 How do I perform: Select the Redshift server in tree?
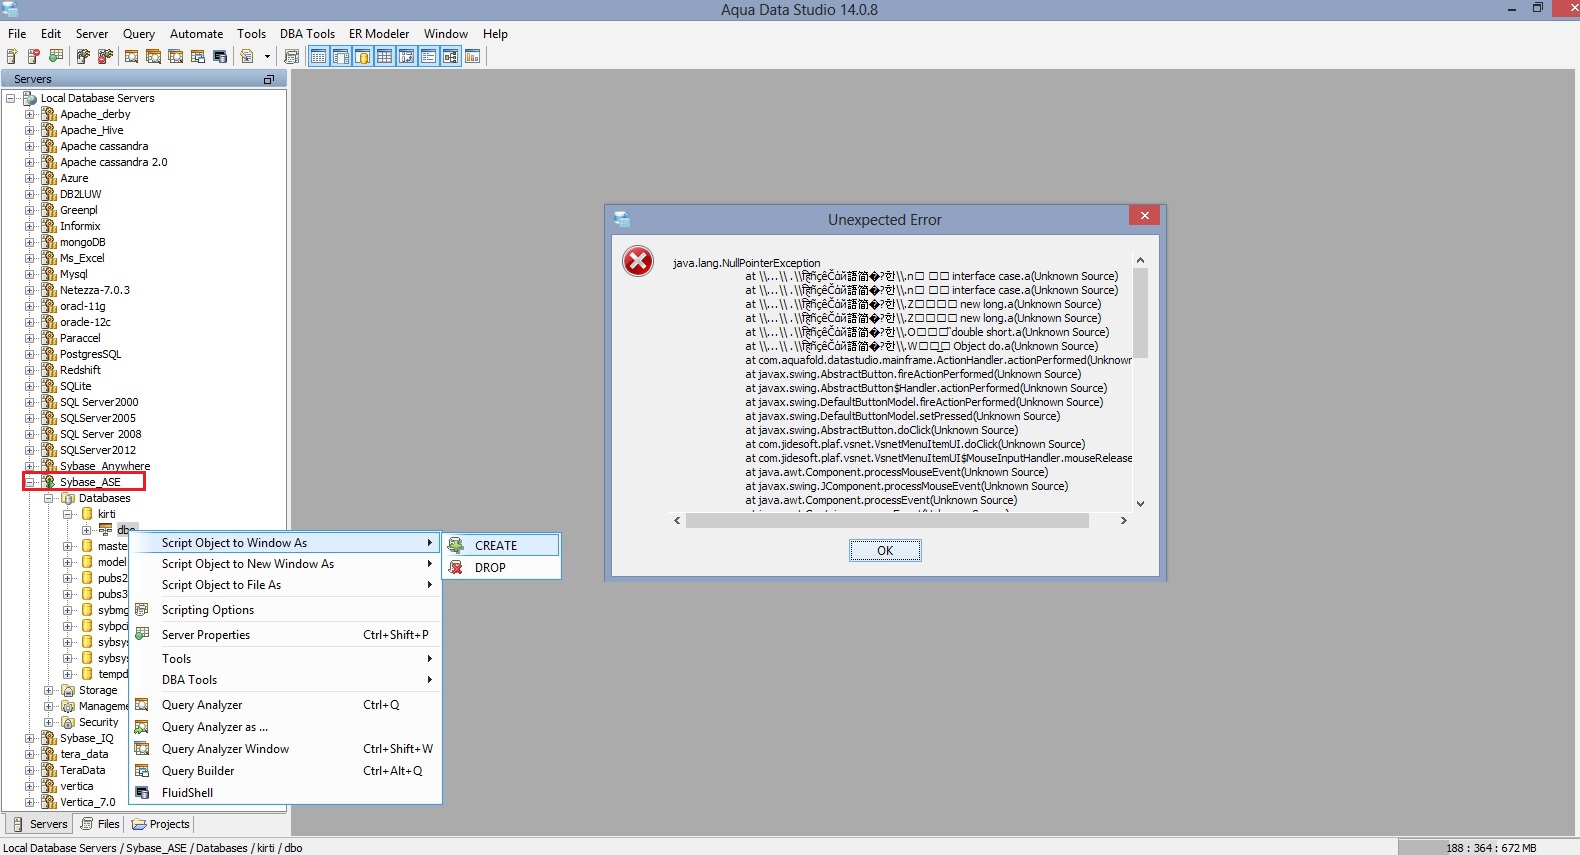pyautogui.click(x=80, y=370)
